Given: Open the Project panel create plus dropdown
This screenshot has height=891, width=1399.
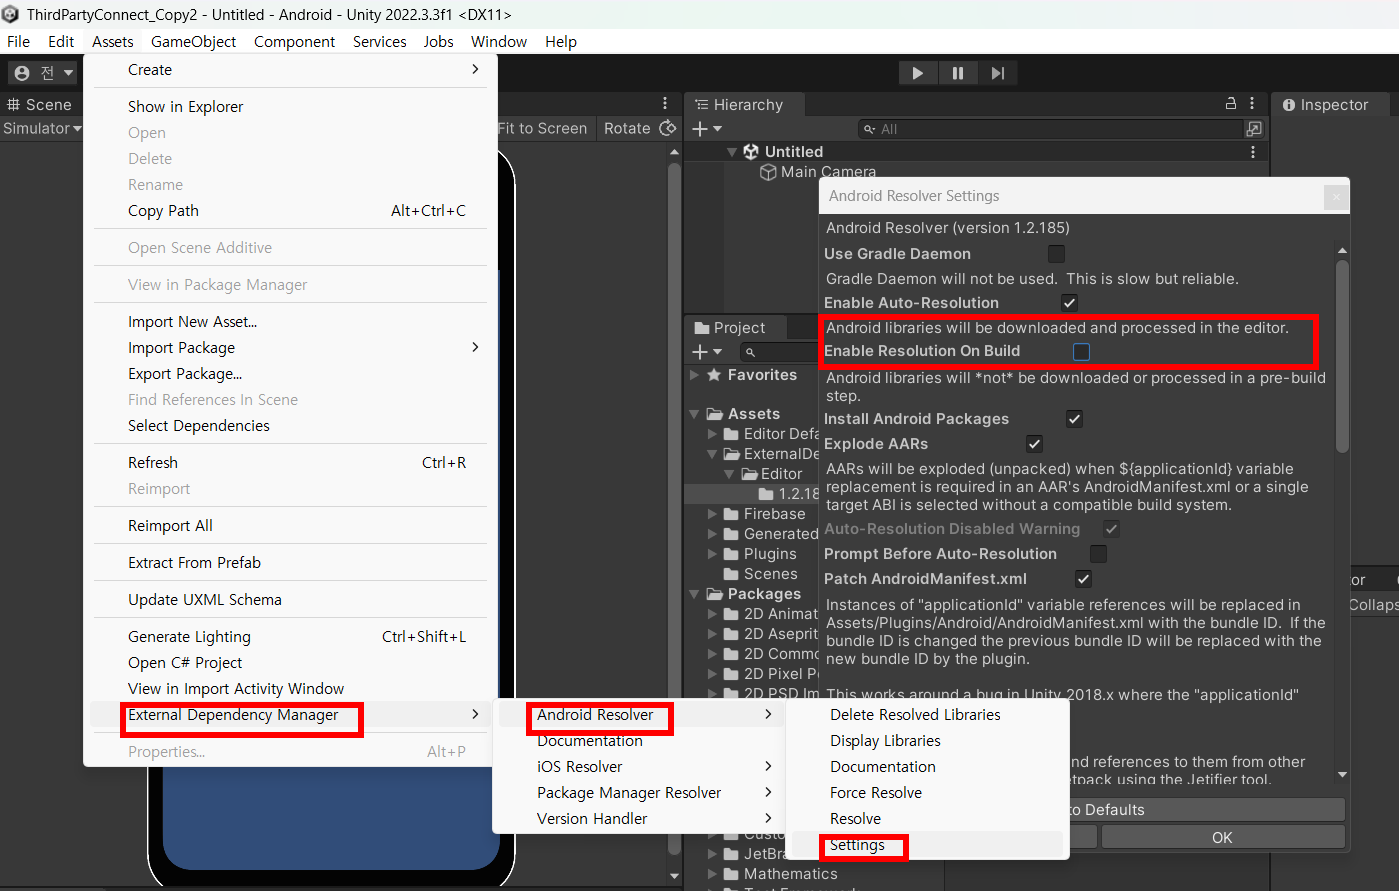Looking at the screenshot, I should [707, 352].
